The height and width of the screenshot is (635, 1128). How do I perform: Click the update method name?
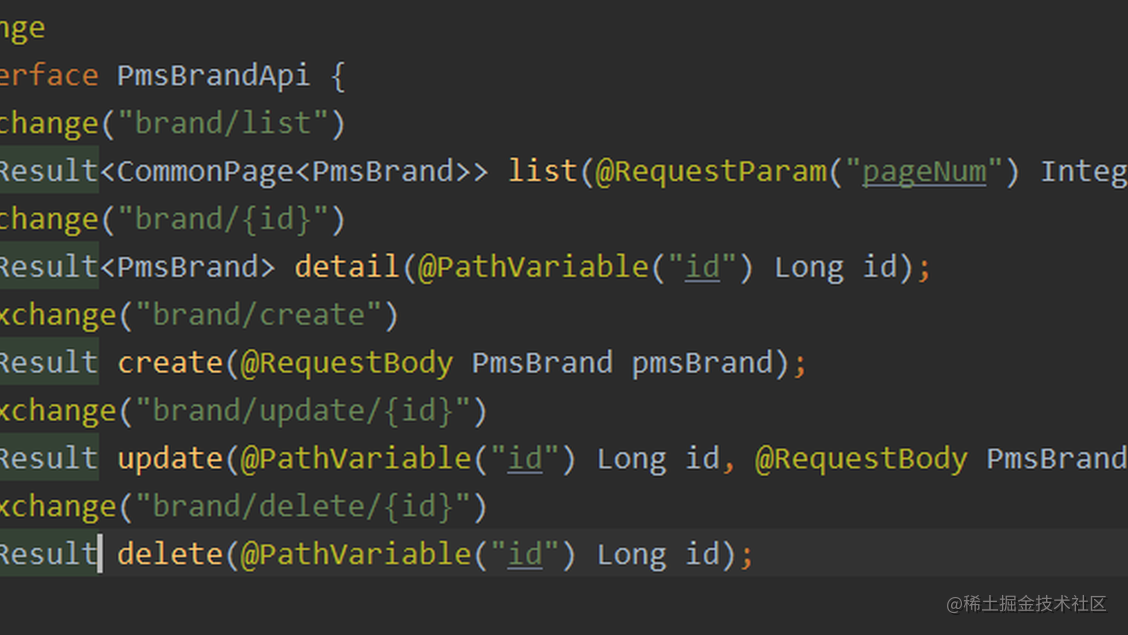(x=170, y=458)
